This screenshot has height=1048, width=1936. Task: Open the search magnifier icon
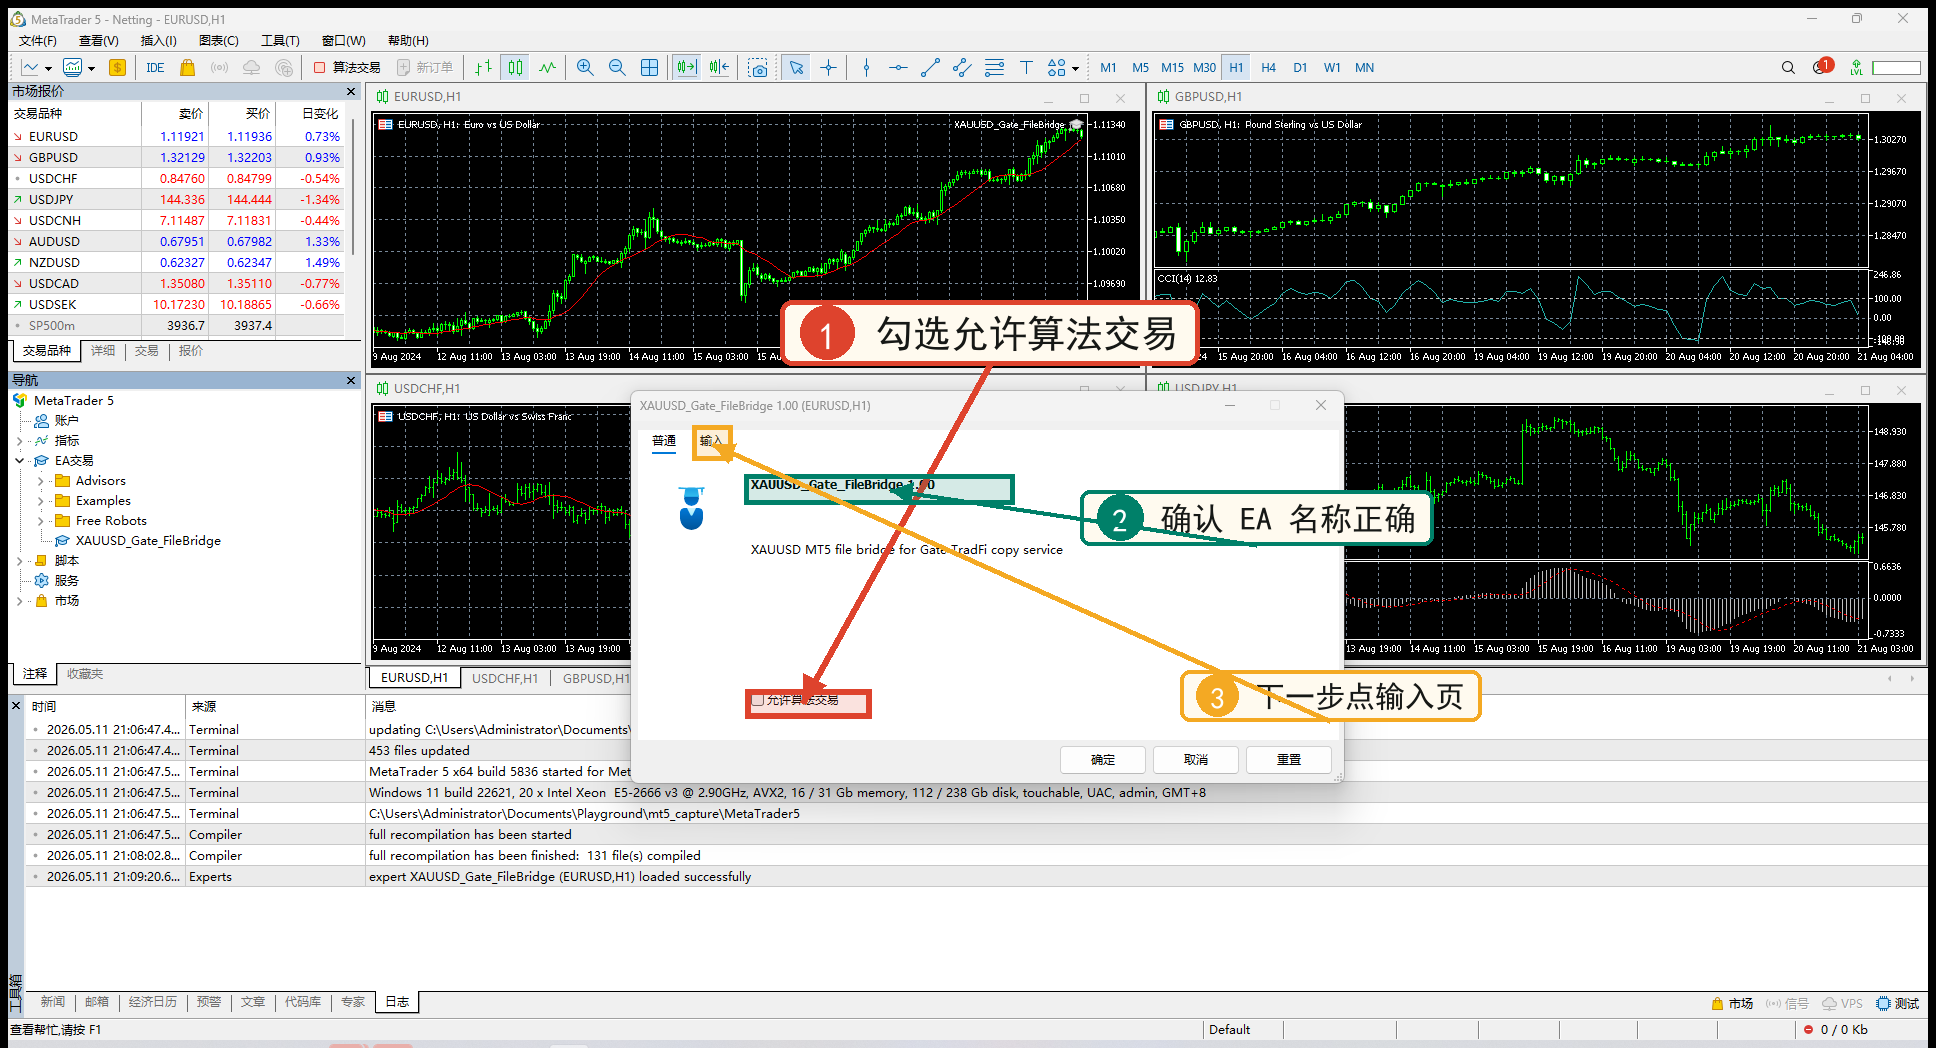coord(1788,68)
